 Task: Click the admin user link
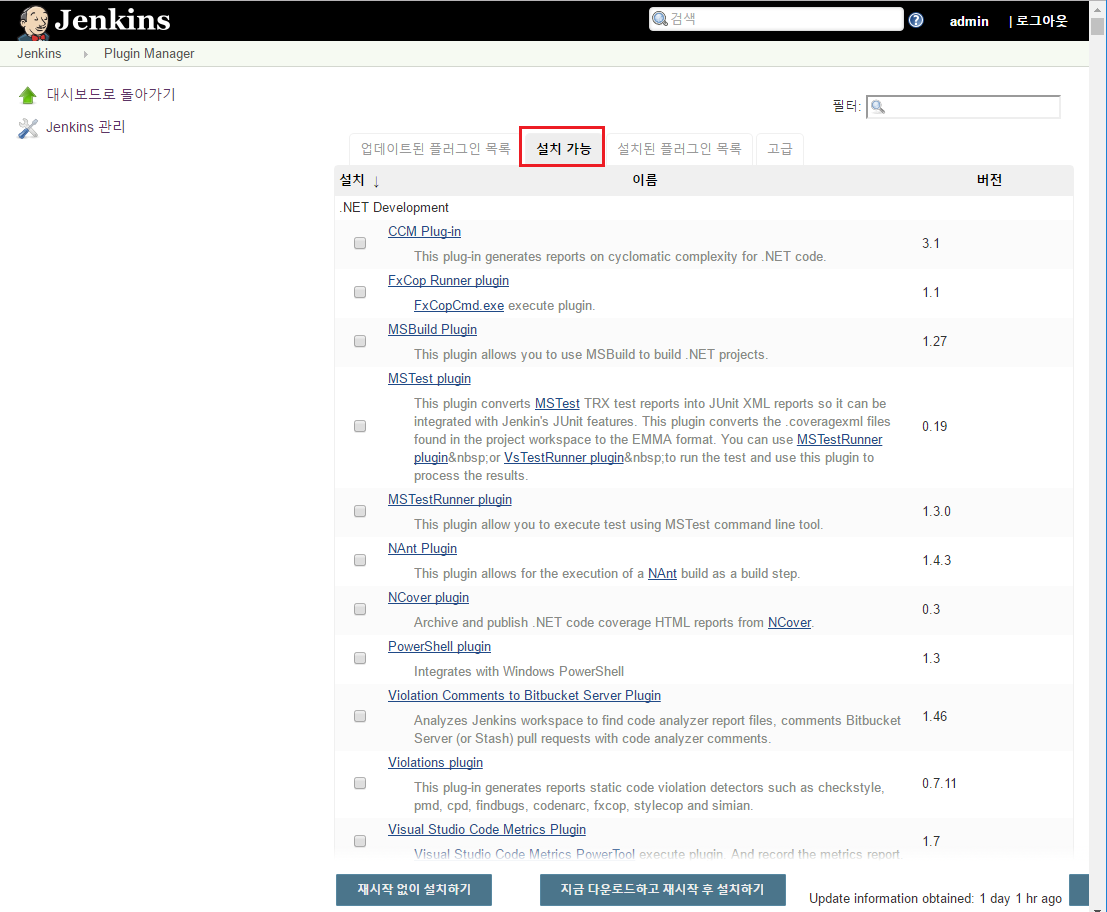[x=969, y=21]
